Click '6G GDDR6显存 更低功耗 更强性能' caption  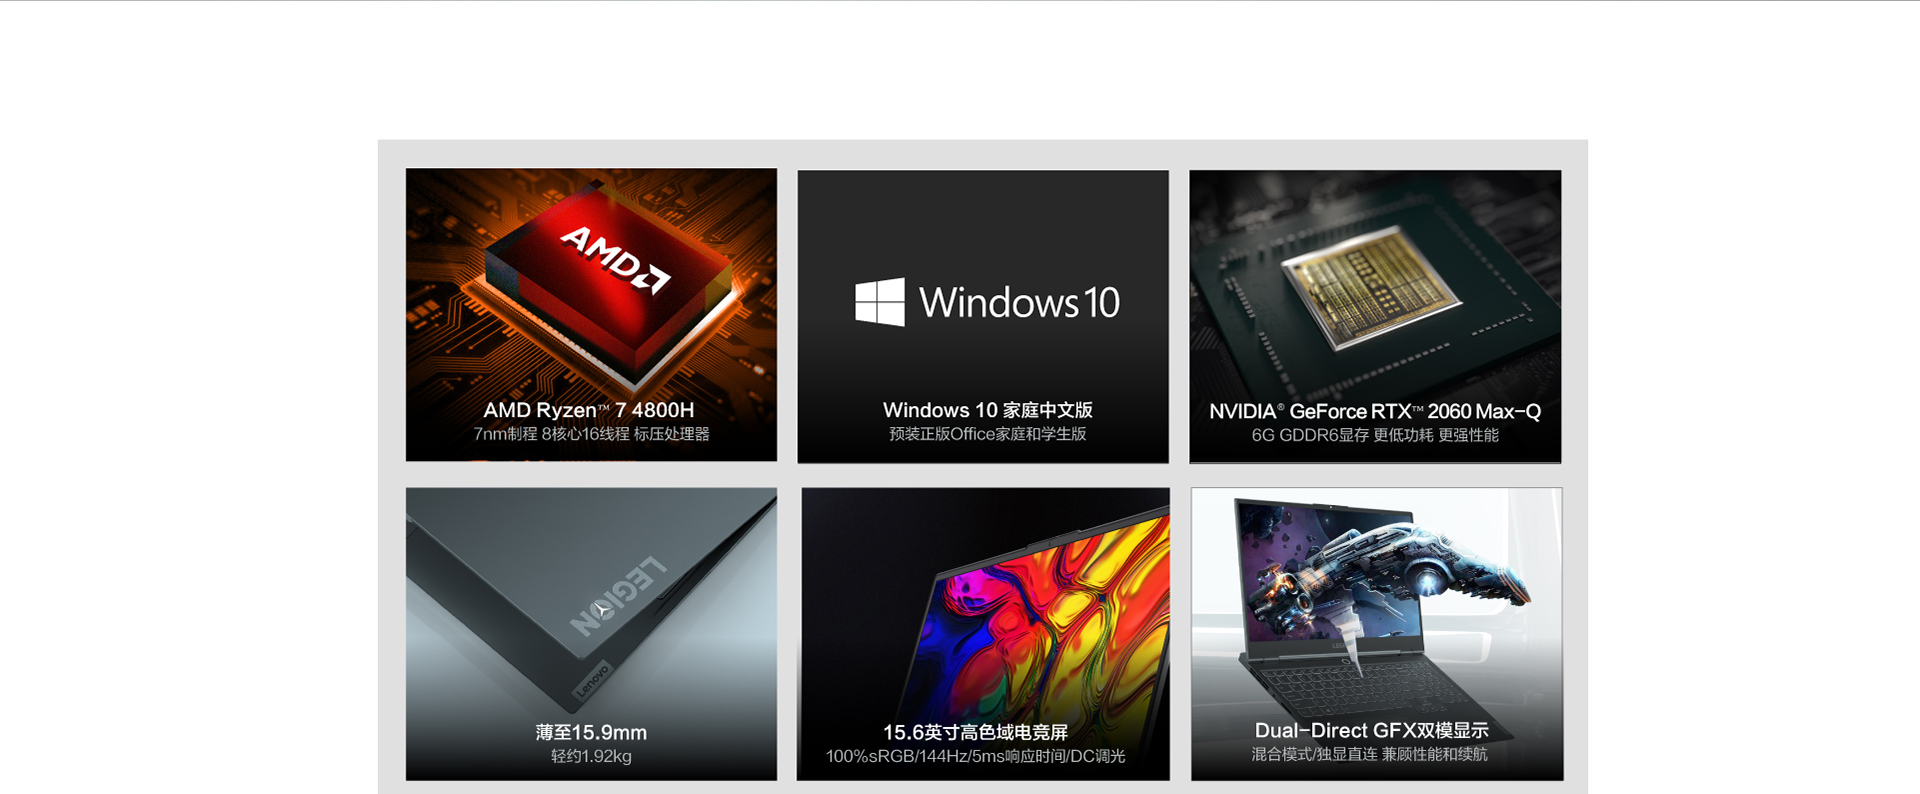point(1375,435)
